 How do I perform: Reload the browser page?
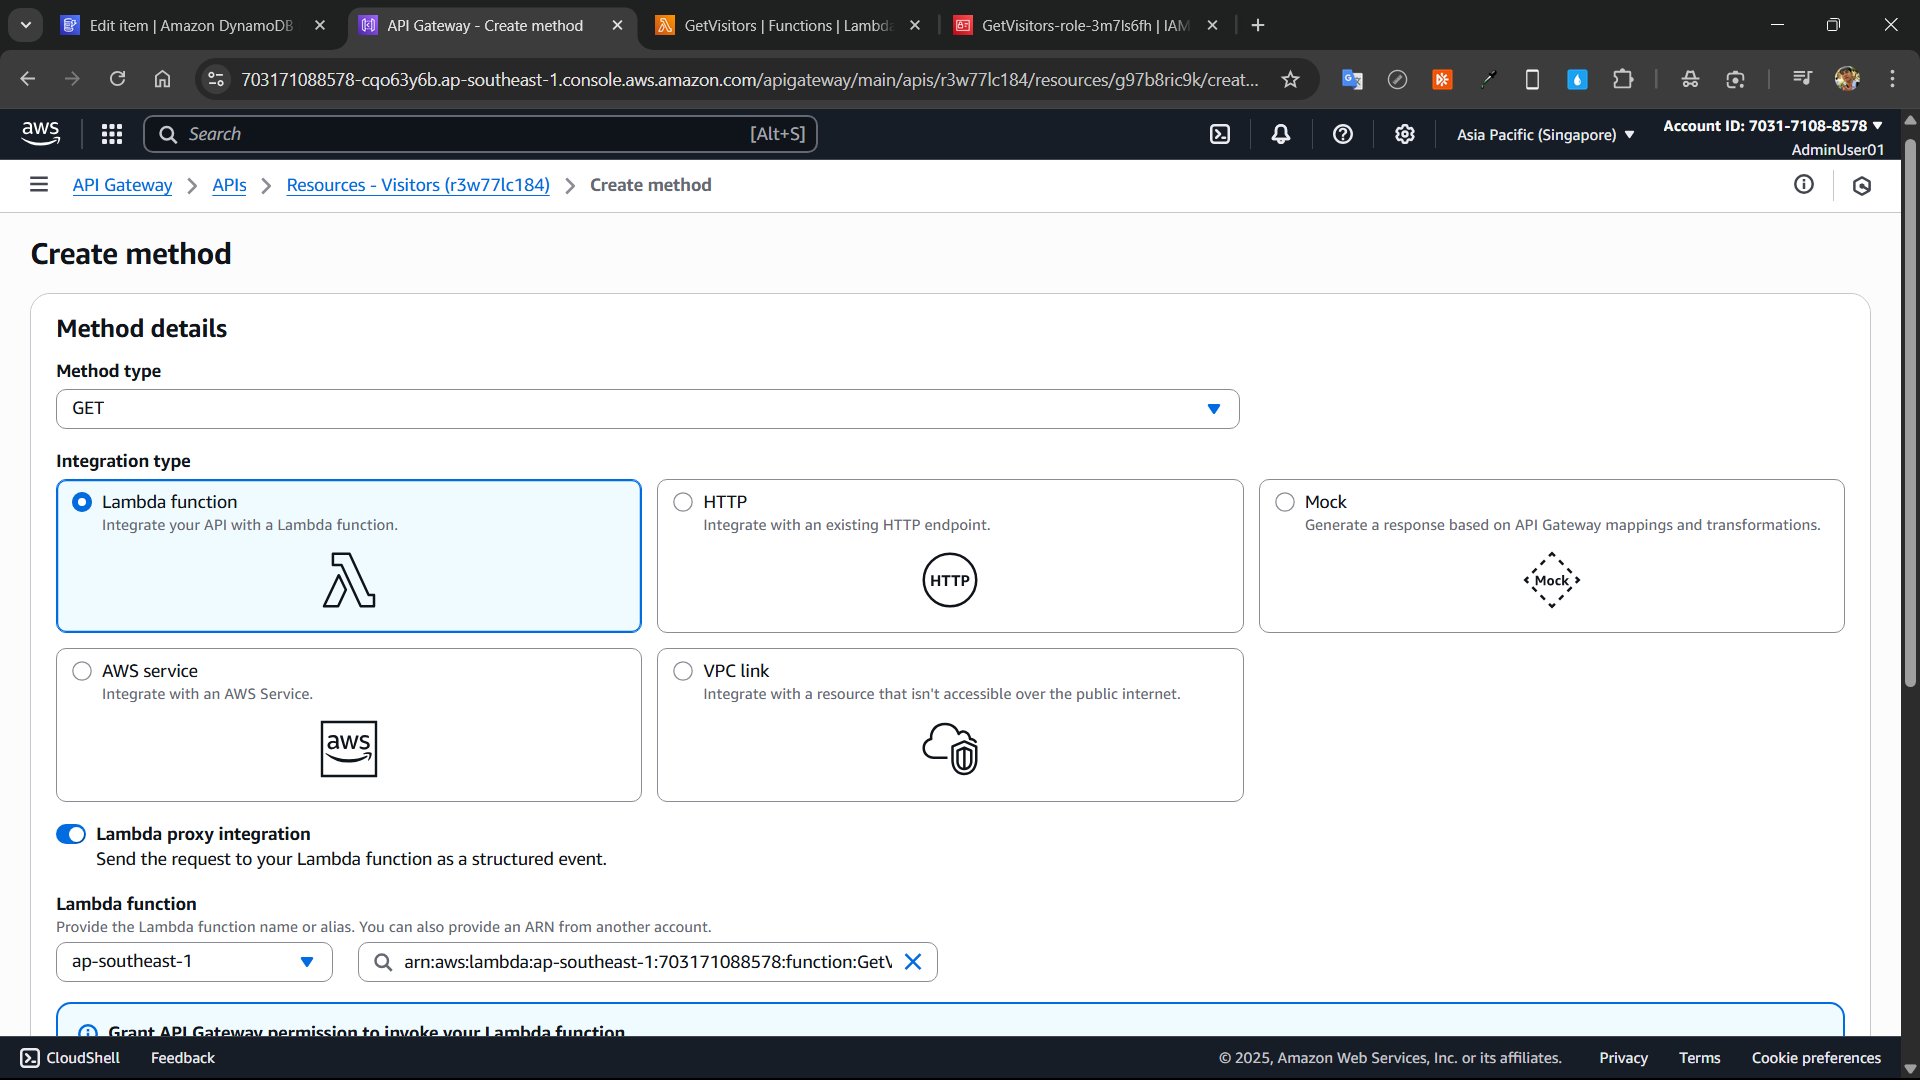click(117, 79)
